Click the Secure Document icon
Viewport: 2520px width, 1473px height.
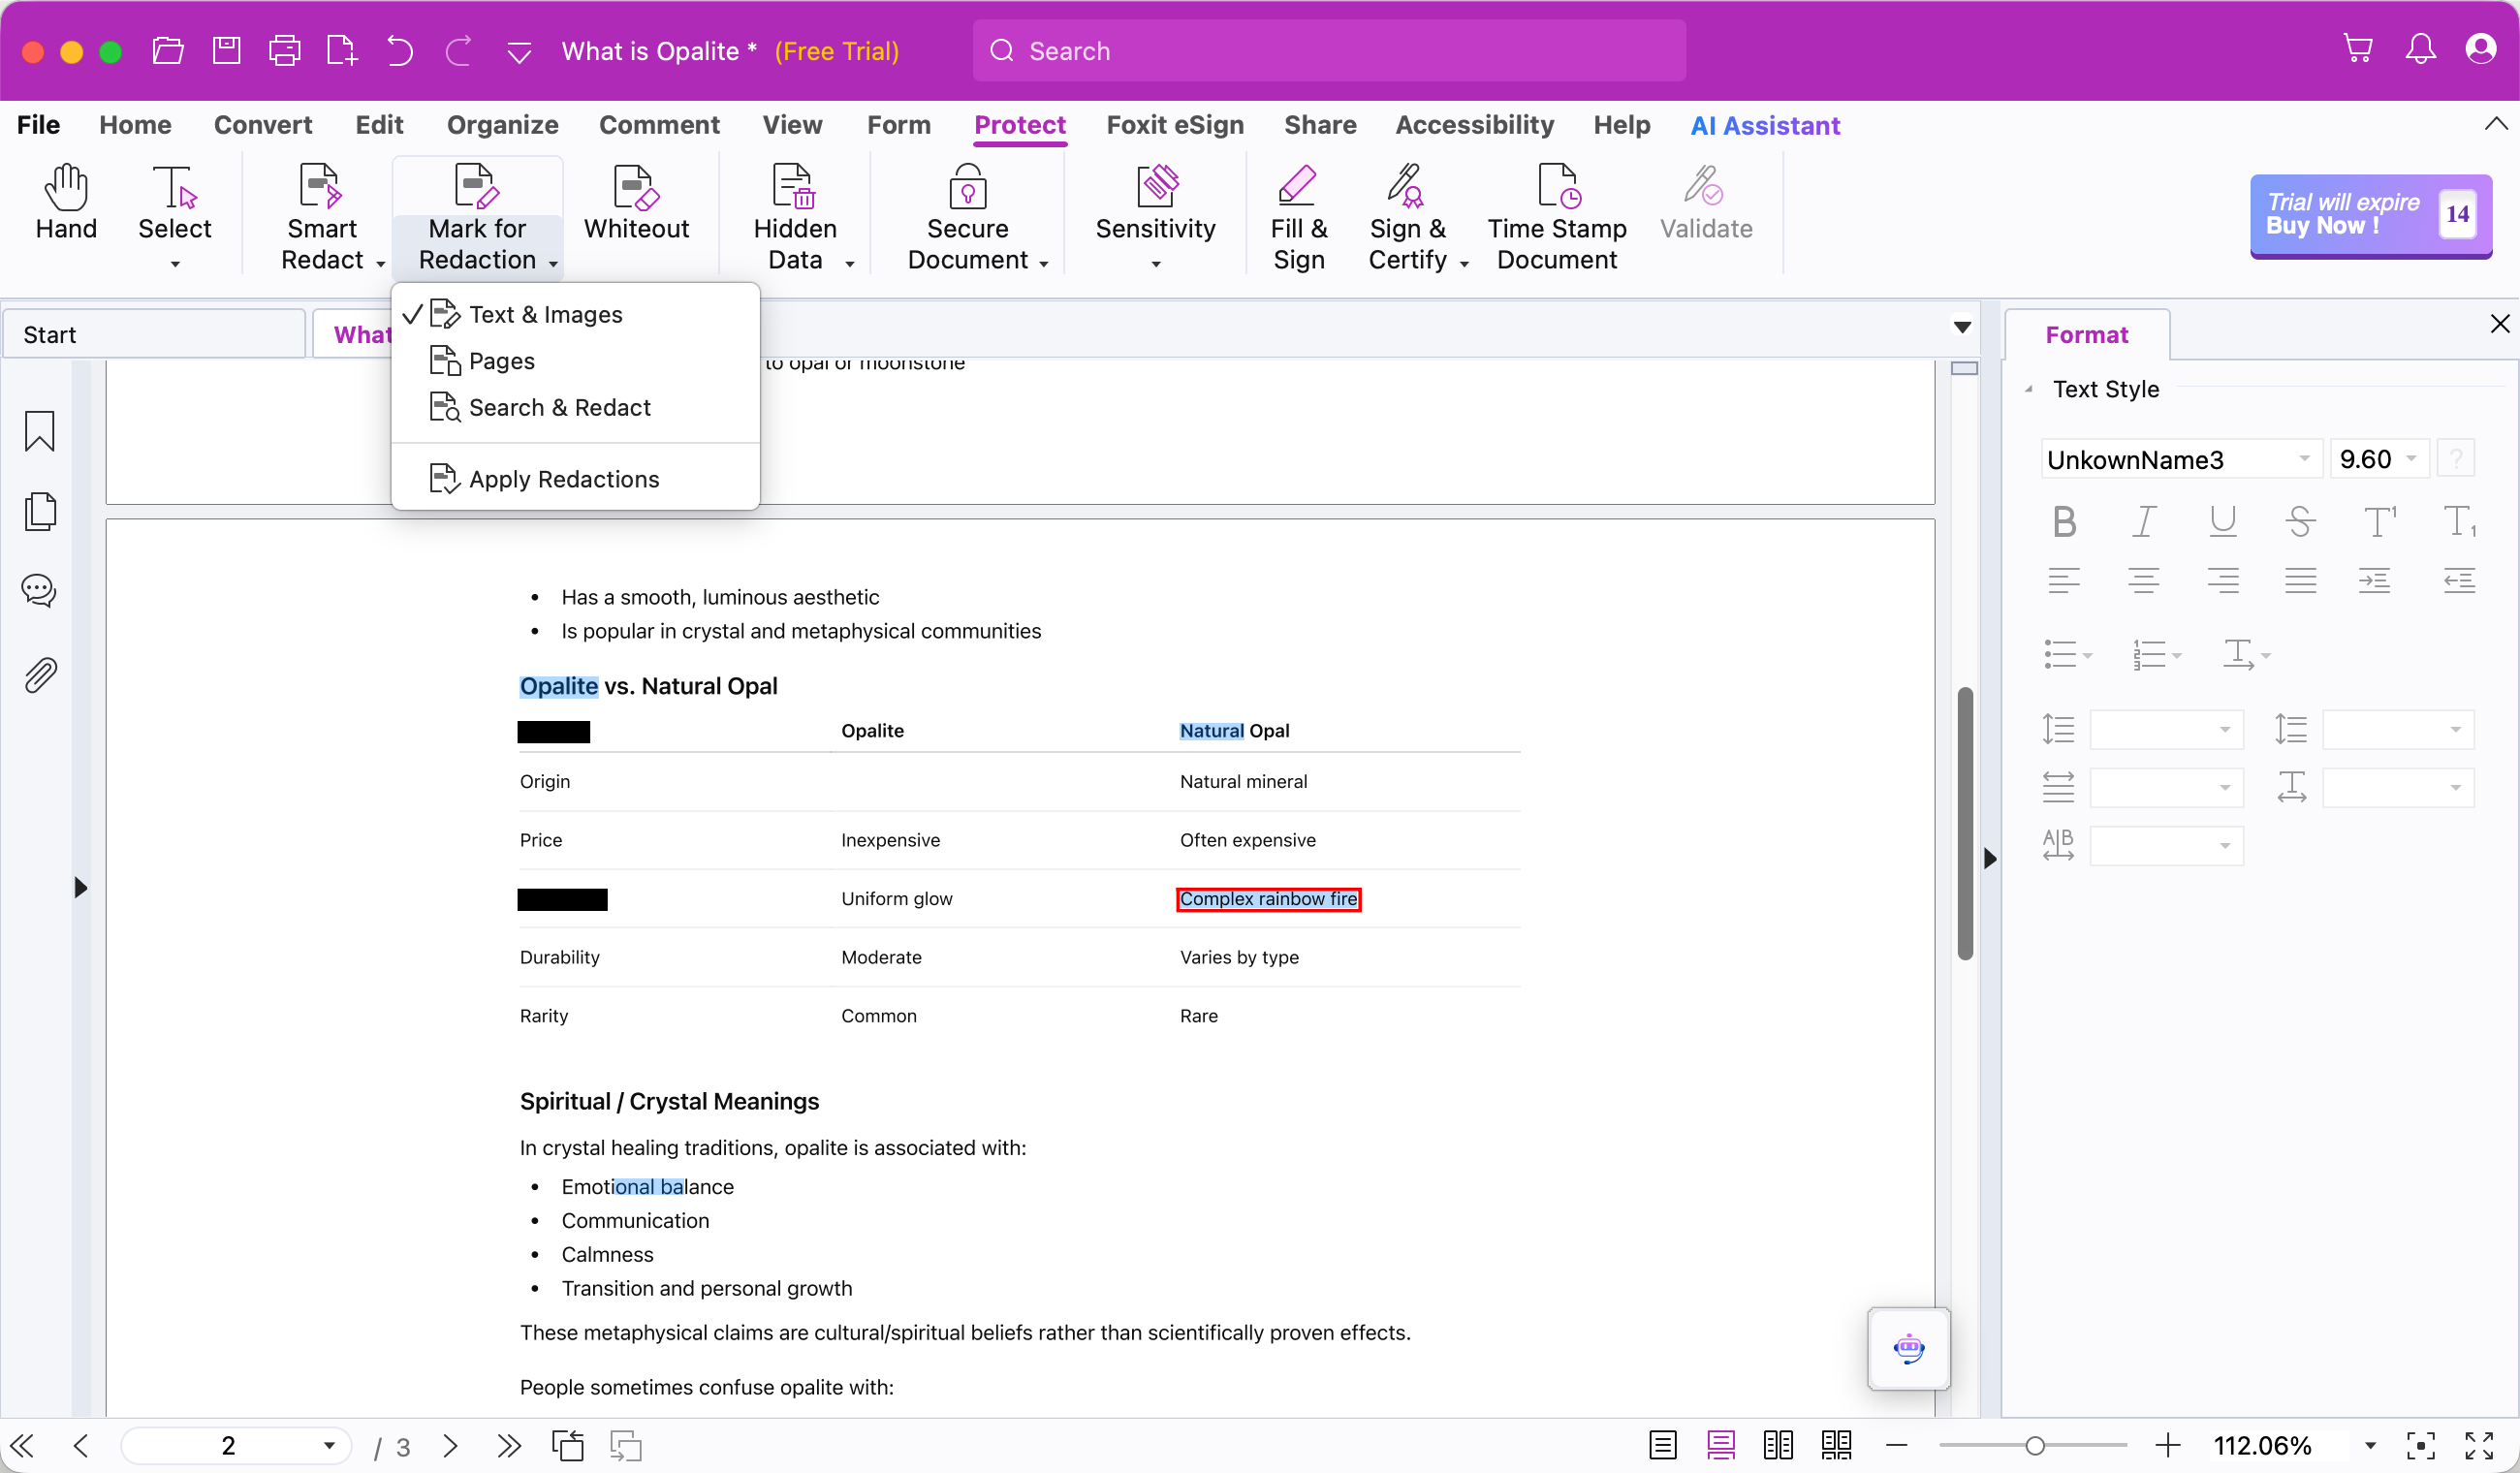point(967,186)
